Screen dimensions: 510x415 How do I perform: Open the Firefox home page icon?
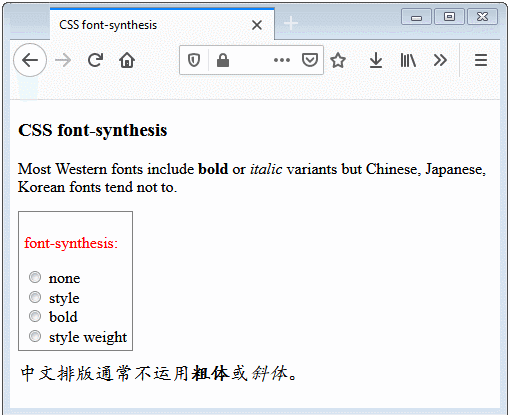(x=127, y=60)
